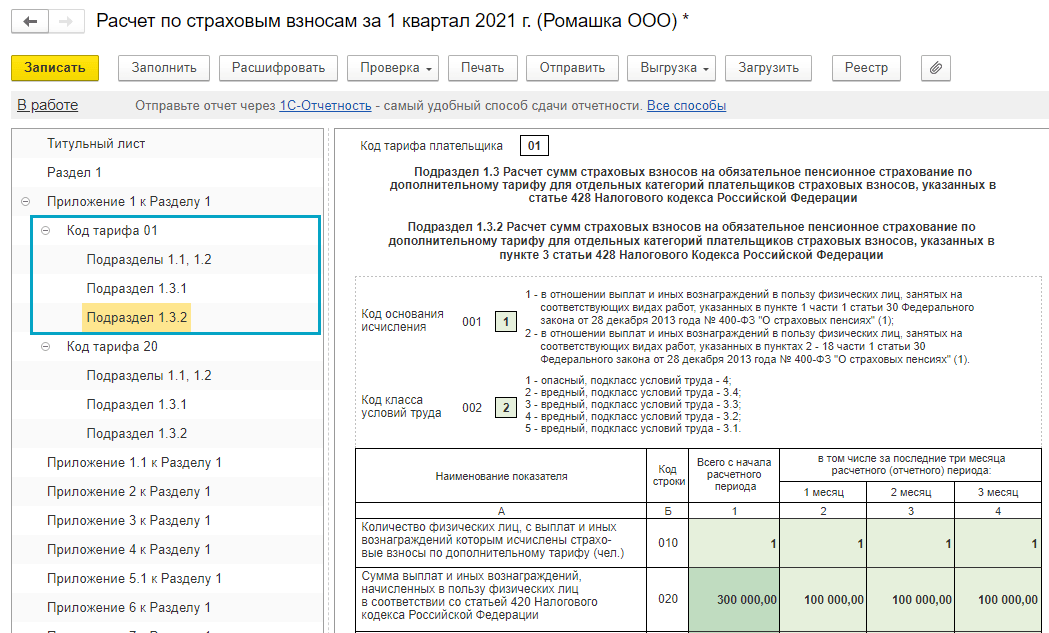Click the row code 020 cell
Screen dimensions: 1049x633
coord(668,600)
